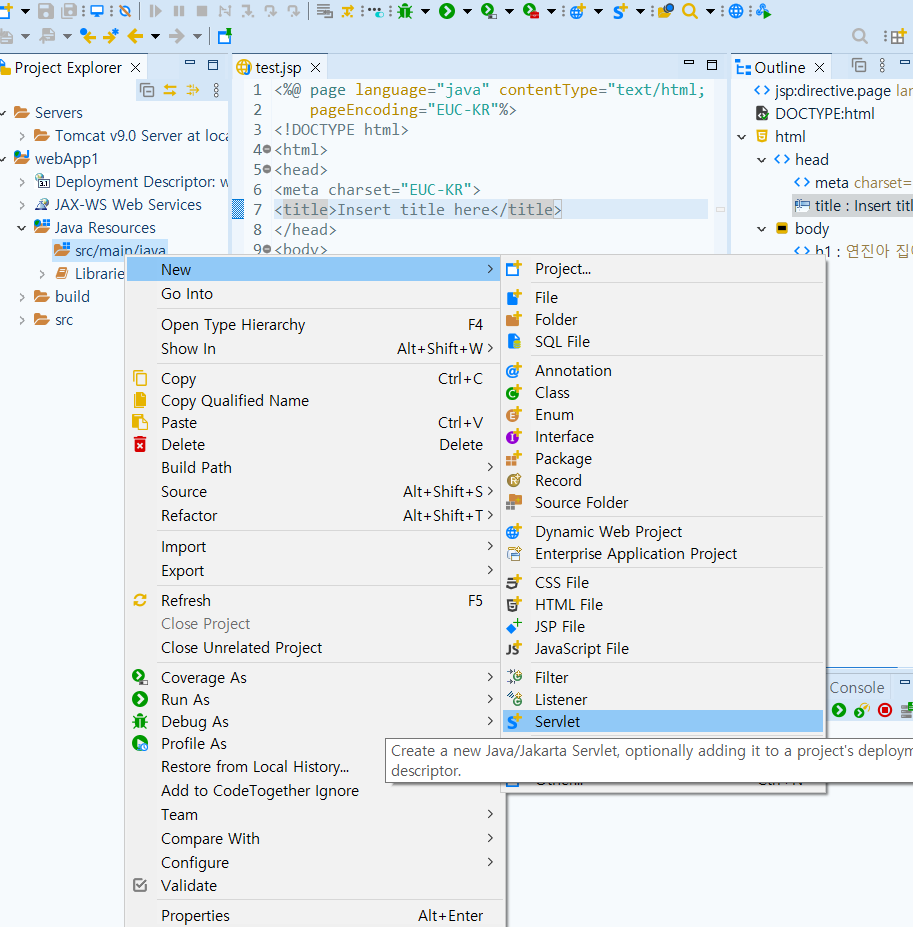Collapse the html node in Outline
The width and height of the screenshot is (913, 927).
742,137
